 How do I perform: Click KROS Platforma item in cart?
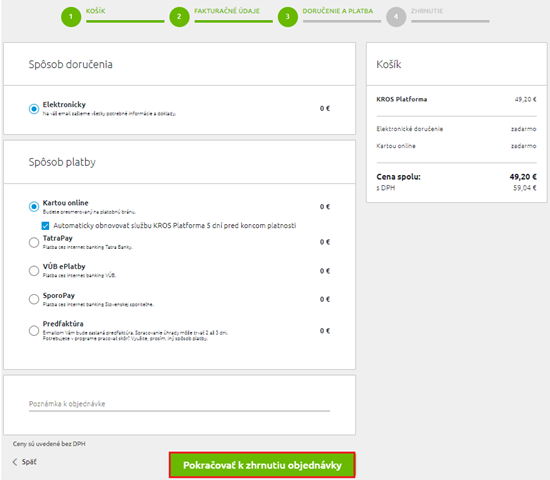pos(402,99)
